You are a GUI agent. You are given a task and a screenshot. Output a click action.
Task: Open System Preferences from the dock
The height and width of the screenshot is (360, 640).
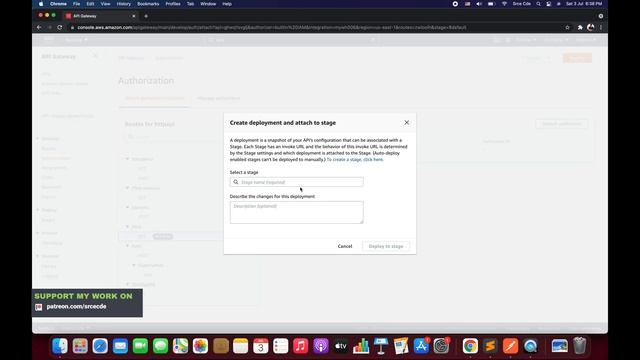coord(441,346)
